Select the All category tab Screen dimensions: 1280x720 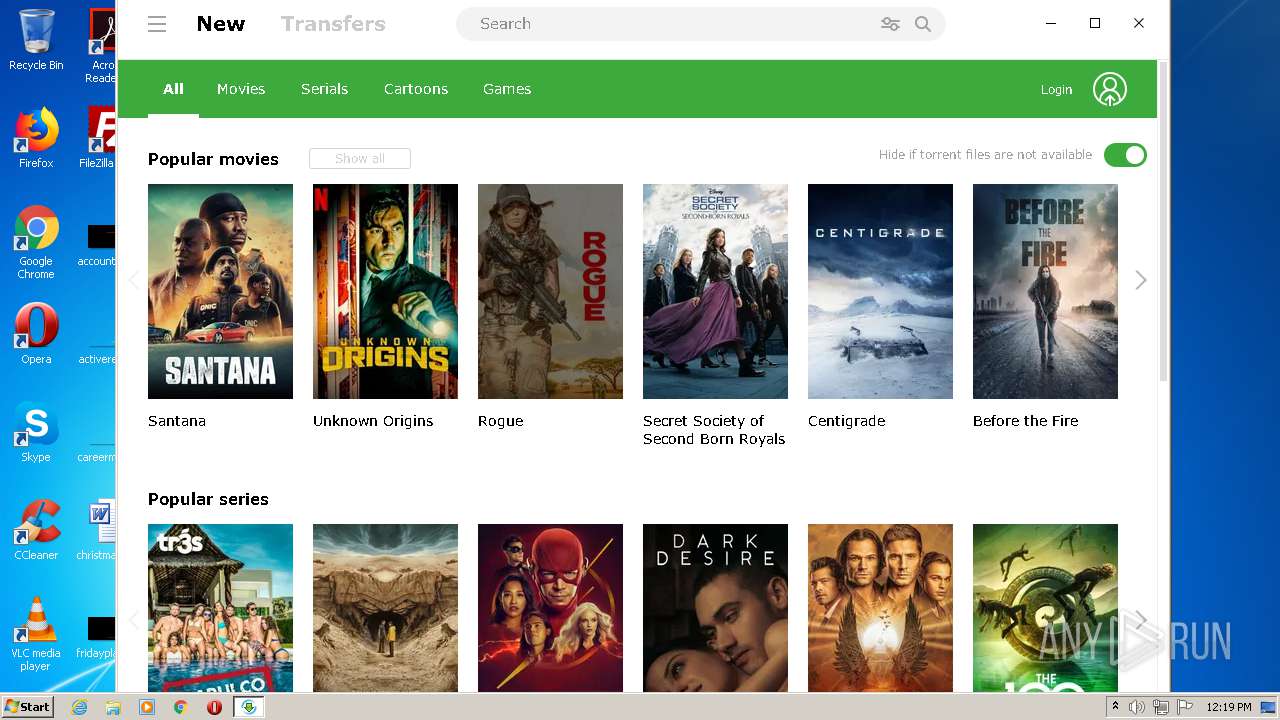pyautogui.click(x=173, y=89)
